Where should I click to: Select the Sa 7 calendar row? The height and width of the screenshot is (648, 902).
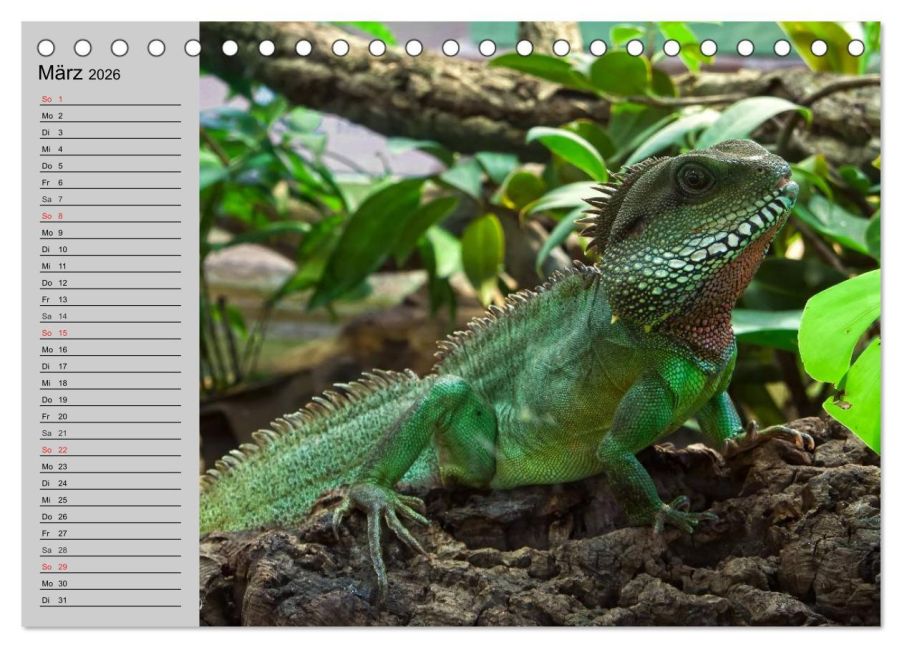click(110, 199)
